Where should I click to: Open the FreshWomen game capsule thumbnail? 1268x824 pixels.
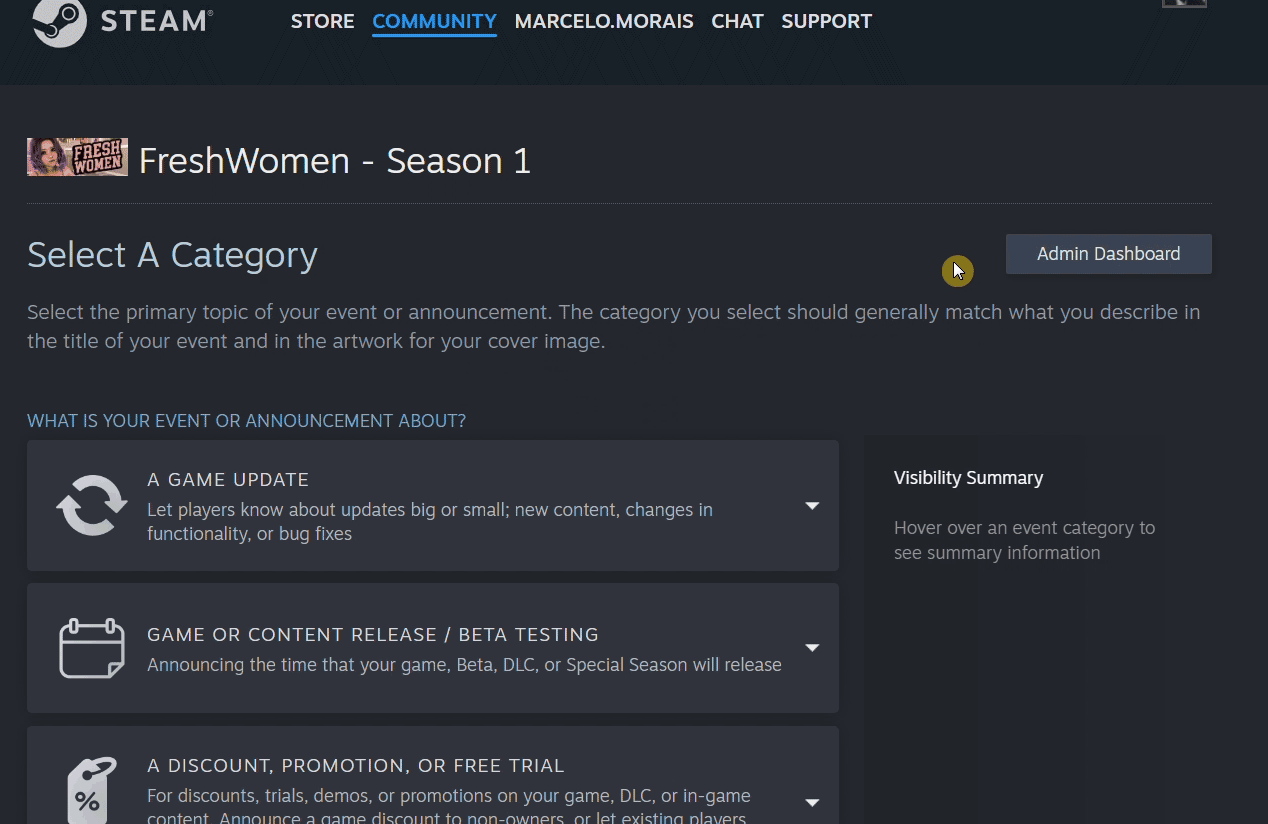point(77,157)
